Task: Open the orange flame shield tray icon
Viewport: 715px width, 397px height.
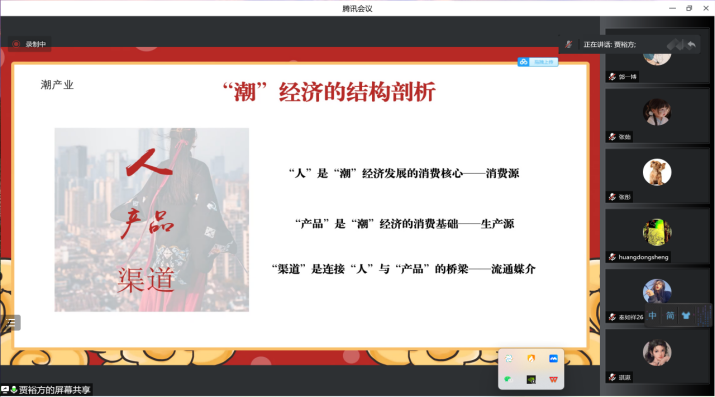Action: pyautogui.click(x=531, y=359)
